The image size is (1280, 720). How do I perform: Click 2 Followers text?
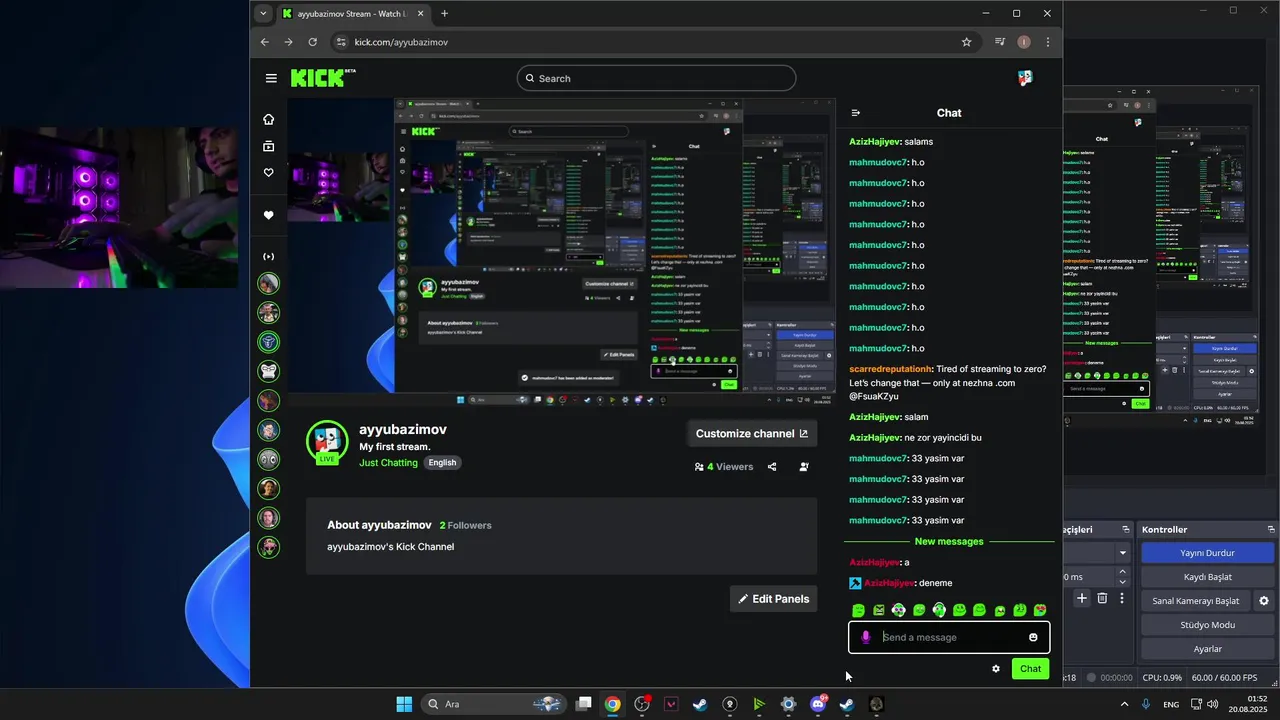[465, 525]
